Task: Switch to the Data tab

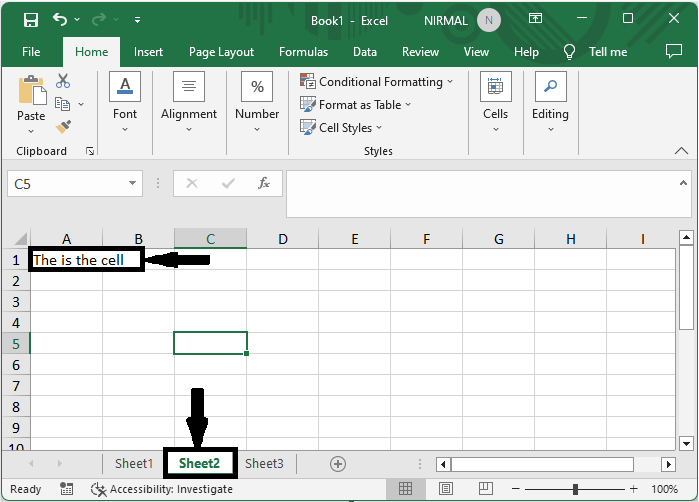Action: [x=365, y=52]
